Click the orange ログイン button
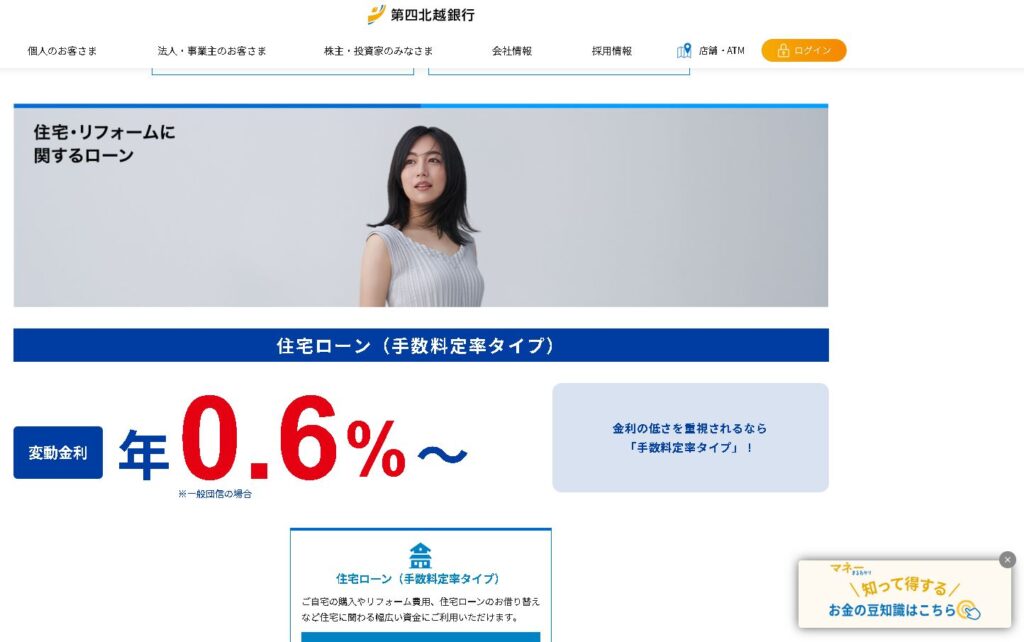The image size is (1024, 642). [x=803, y=50]
